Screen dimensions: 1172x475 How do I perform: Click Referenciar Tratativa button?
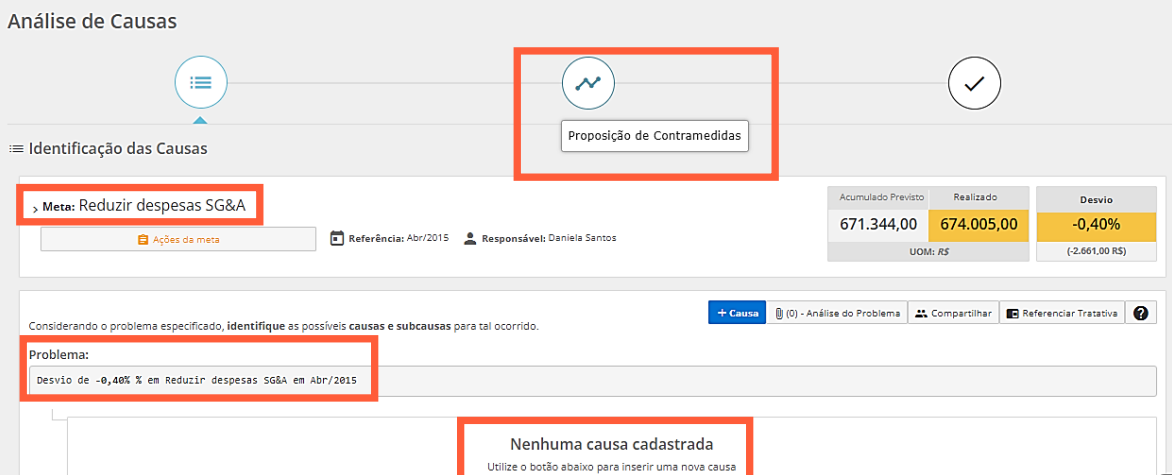tap(1061, 313)
